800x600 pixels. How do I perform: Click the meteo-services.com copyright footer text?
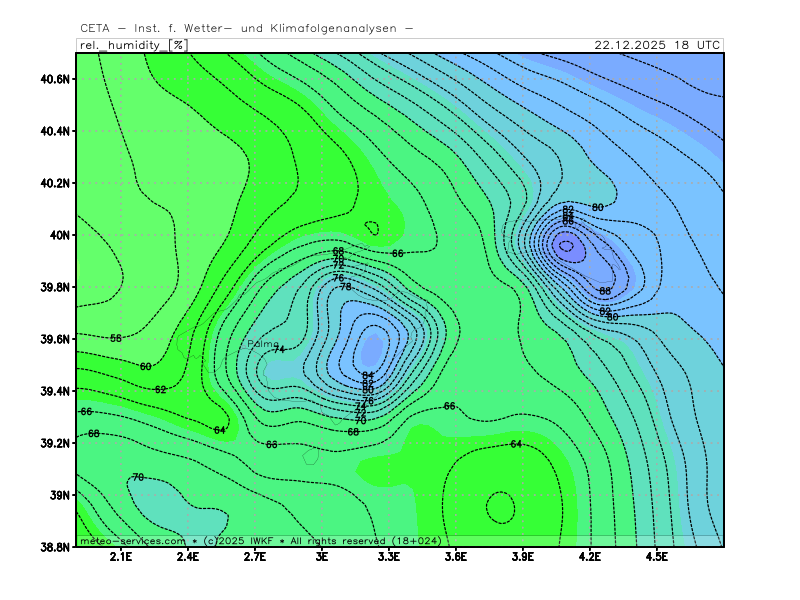tap(261, 540)
